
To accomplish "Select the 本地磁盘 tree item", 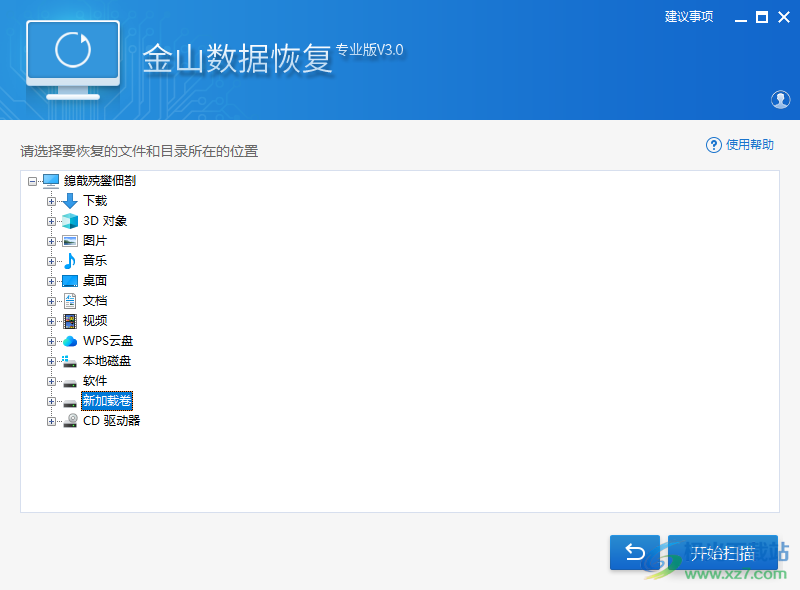I will tap(107, 361).
